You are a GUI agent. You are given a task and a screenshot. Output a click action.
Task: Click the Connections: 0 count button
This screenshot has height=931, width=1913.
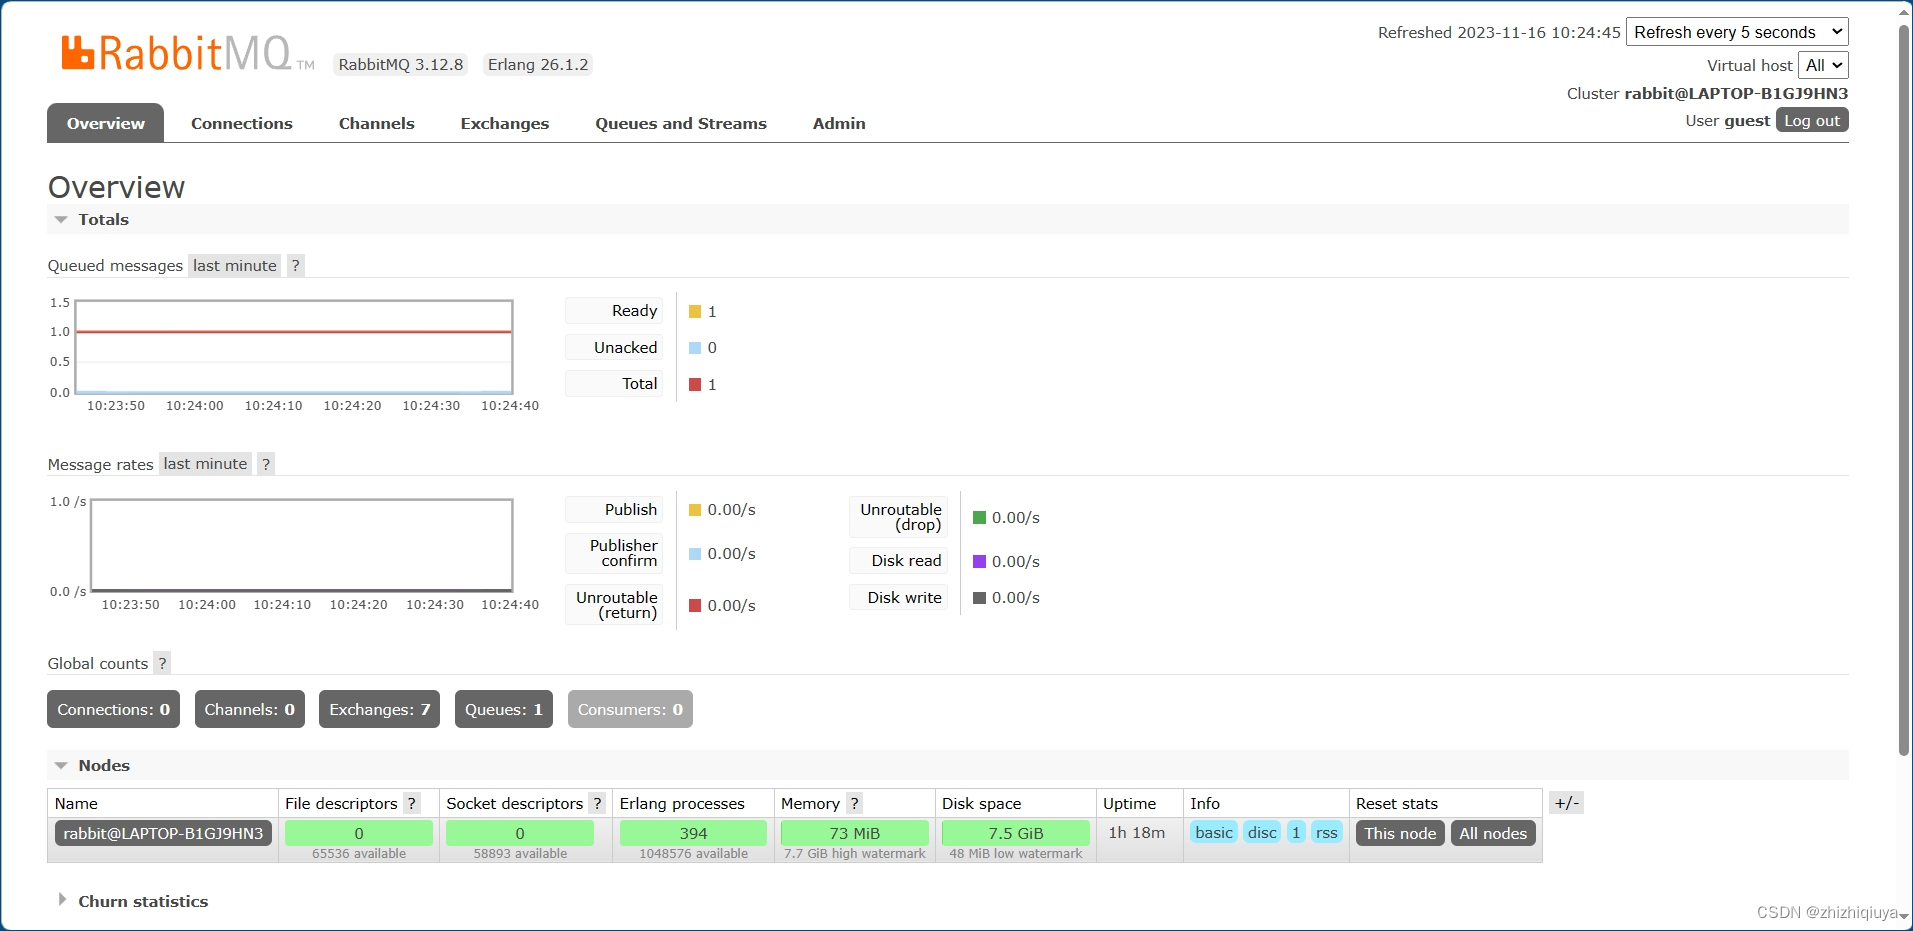click(x=113, y=709)
